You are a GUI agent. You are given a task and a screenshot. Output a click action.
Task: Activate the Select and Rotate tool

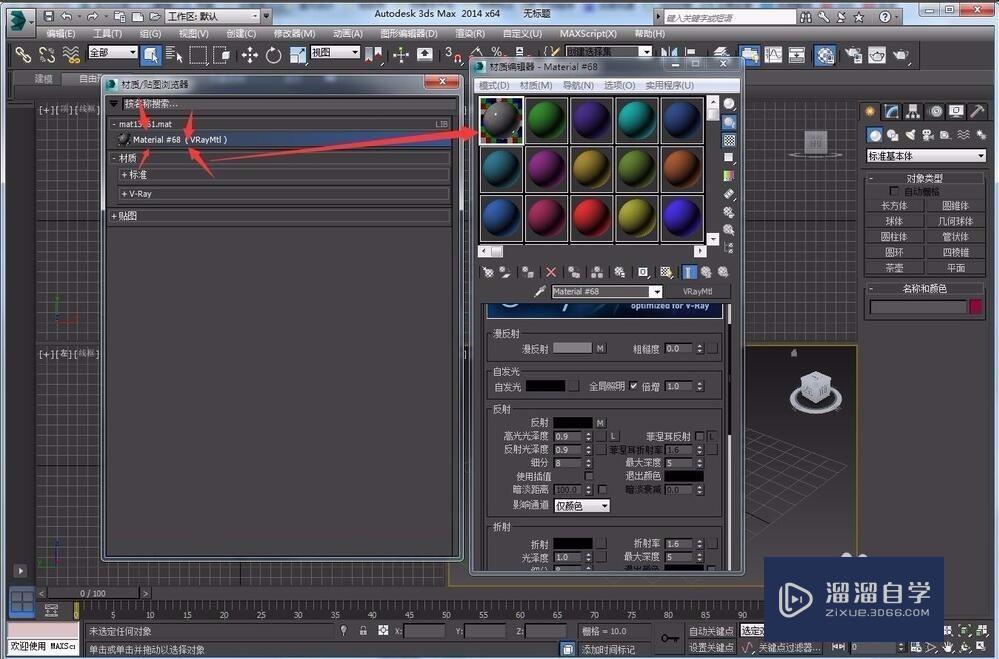point(273,55)
